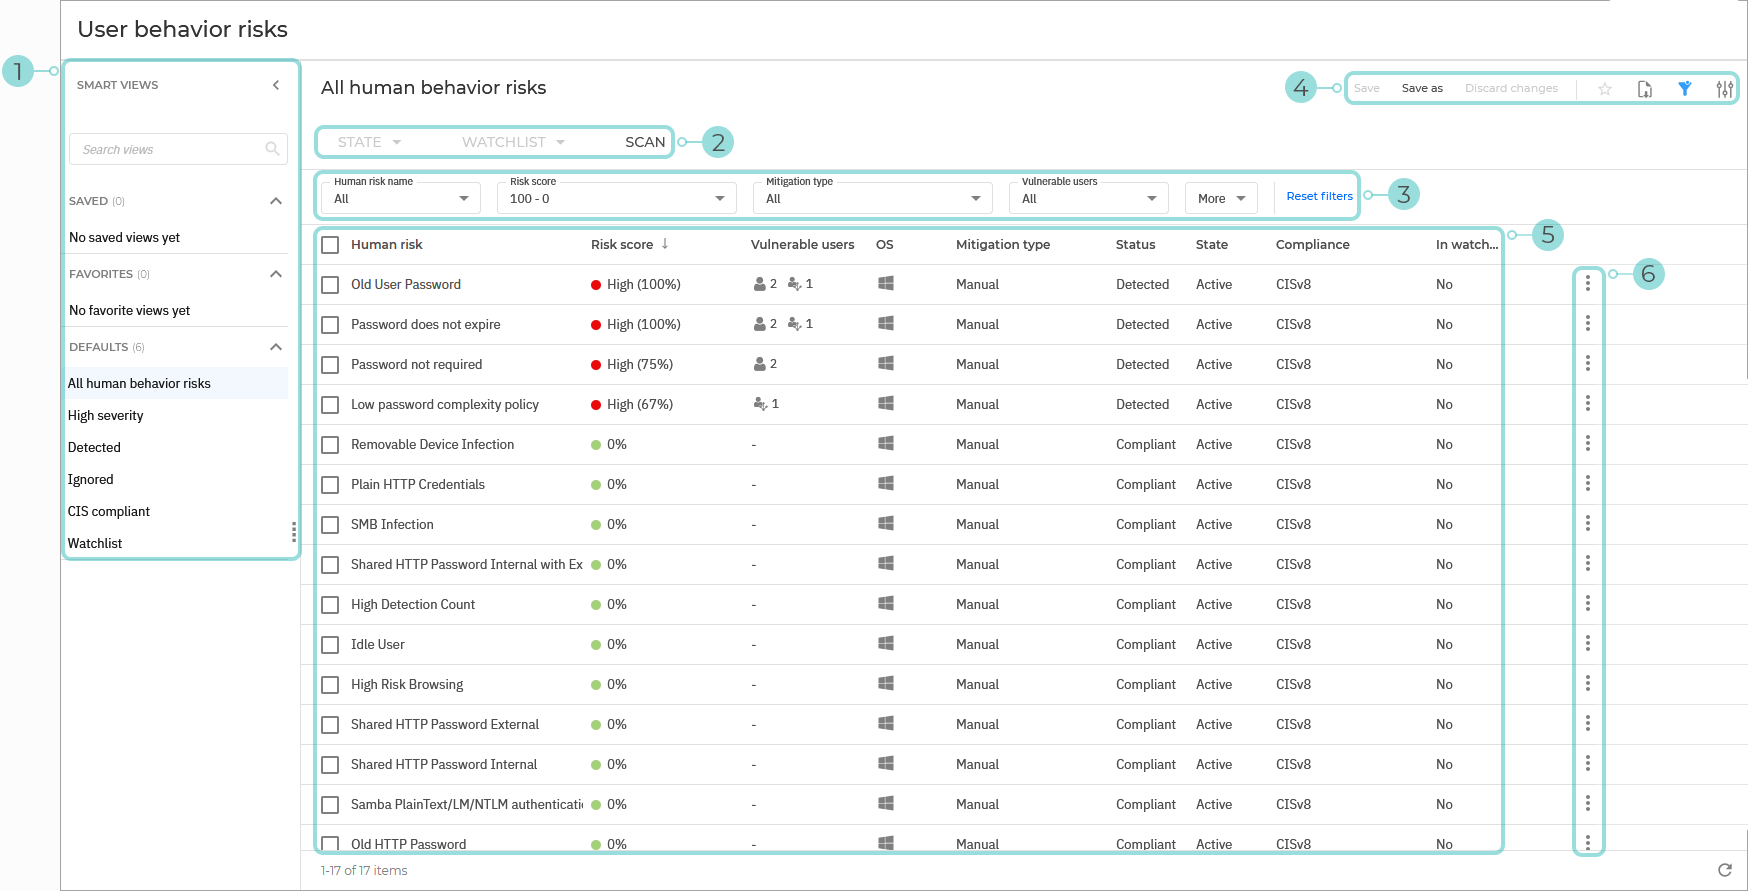1748x891 pixels.
Task: Collapse the Favorites section
Action: pyautogui.click(x=276, y=274)
